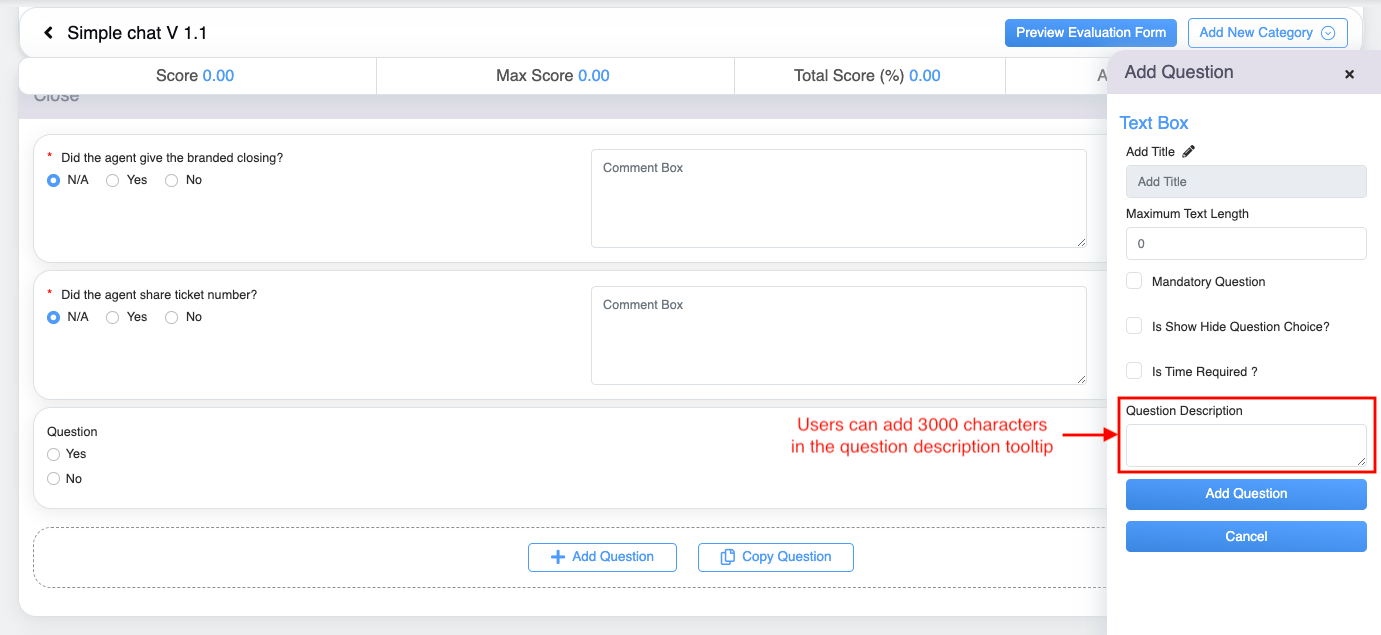
Task: Select No for ticket number question
Action: tap(172, 317)
